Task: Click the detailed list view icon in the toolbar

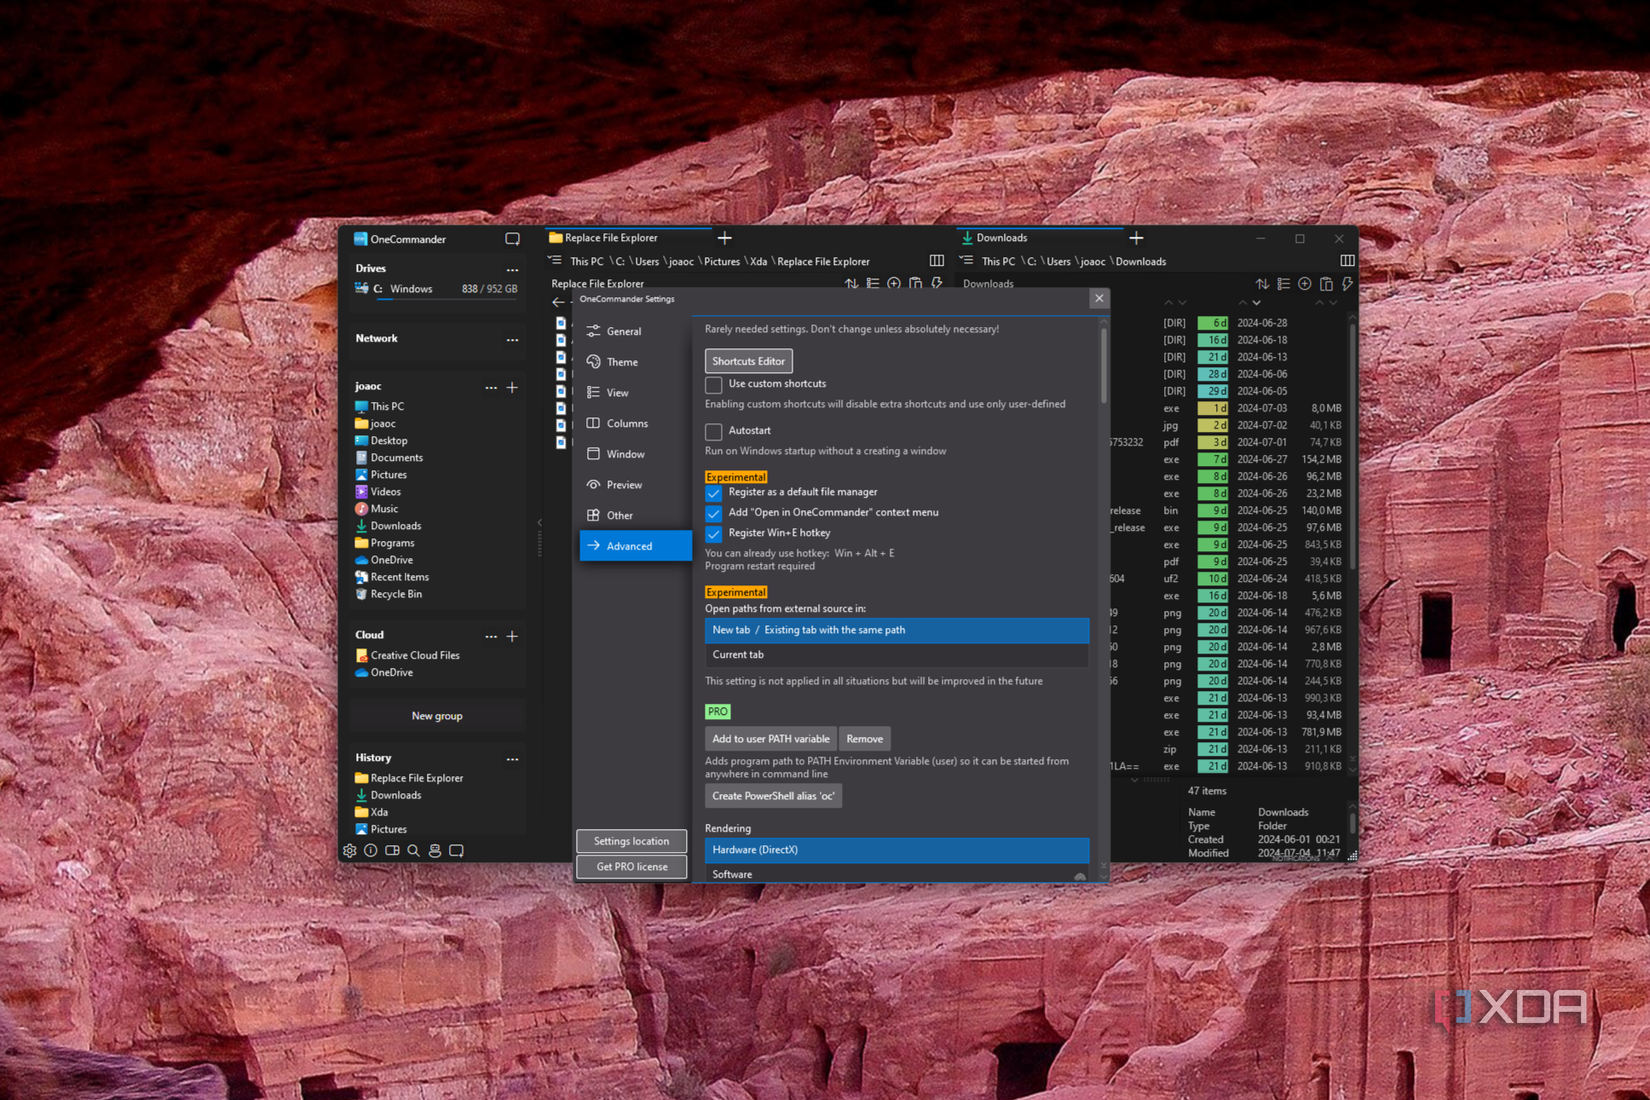Action: point(873,284)
